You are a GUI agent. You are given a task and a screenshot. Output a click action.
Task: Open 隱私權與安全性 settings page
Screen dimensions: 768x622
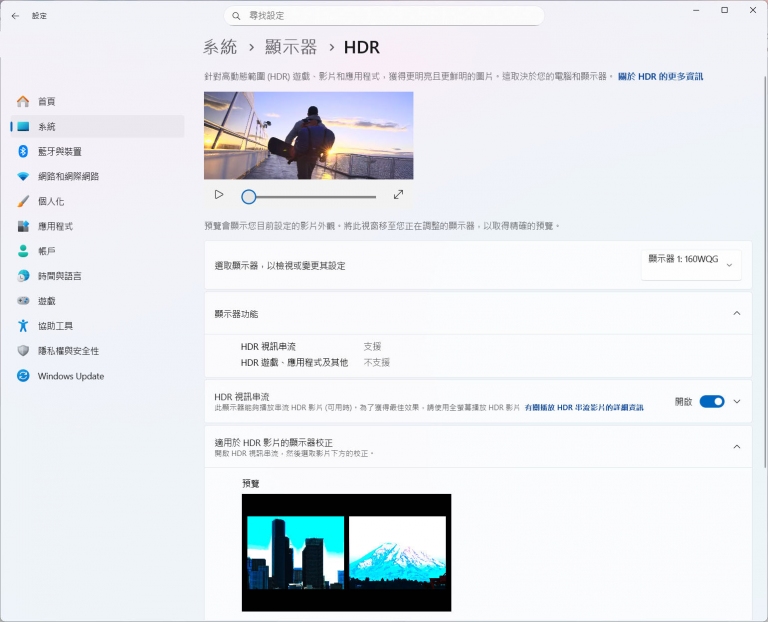[68, 351]
